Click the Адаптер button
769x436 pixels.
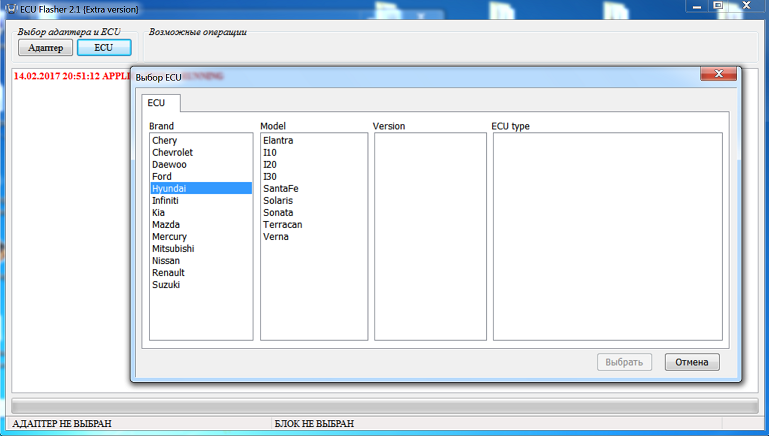pos(46,48)
